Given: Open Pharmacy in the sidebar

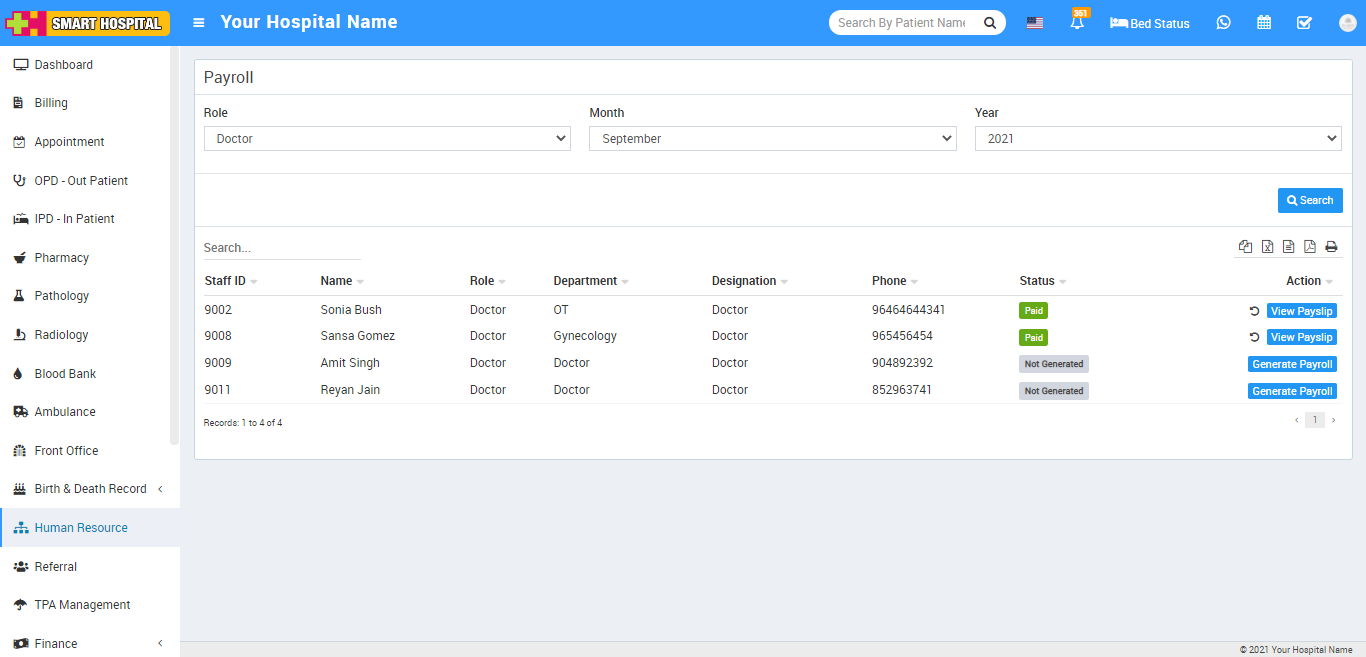Looking at the screenshot, I should point(62,258).
